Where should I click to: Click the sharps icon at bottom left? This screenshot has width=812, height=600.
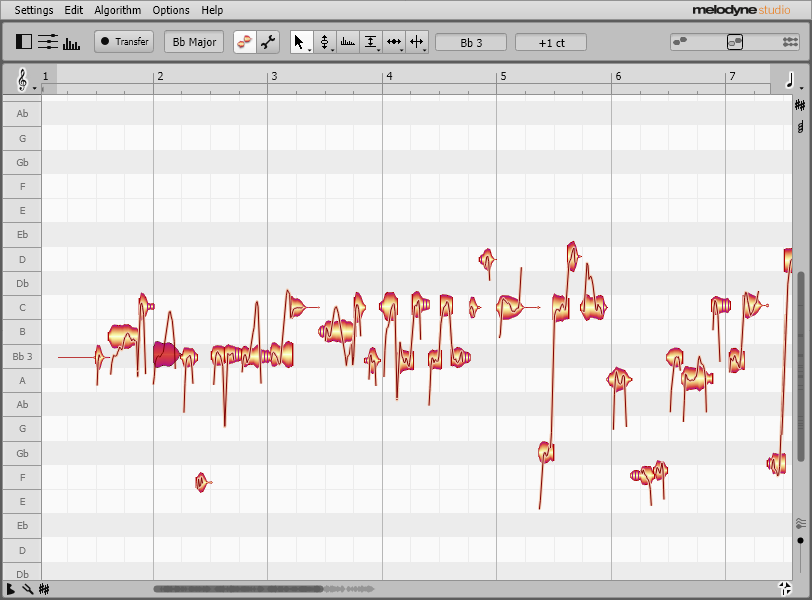pyautogui.click(x=44, y=589)
